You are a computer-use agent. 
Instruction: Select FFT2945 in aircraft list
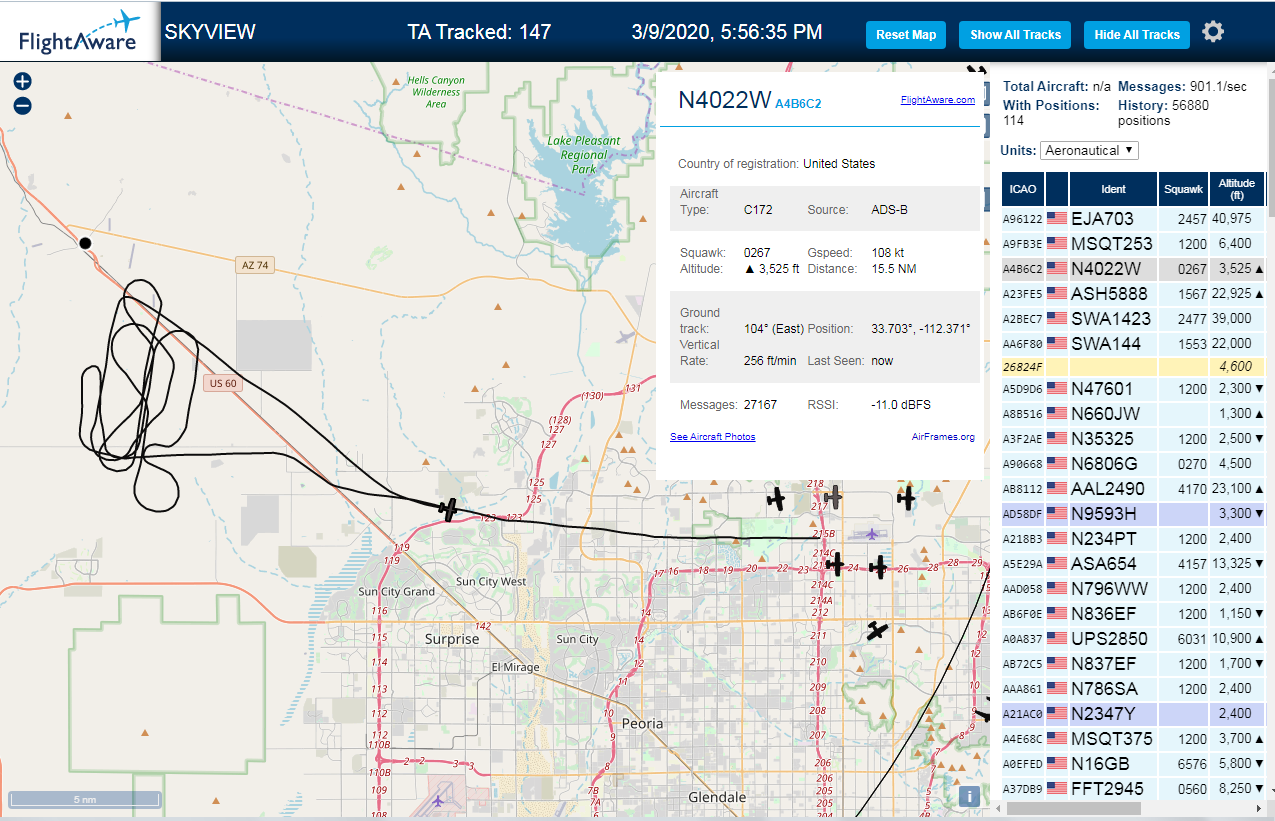[x=1134, y=788]
